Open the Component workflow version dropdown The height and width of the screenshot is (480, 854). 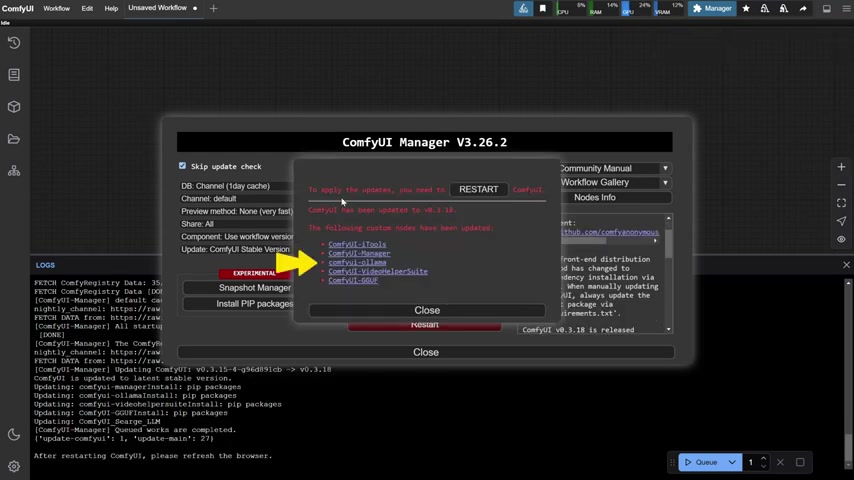(x=236, y=236)
